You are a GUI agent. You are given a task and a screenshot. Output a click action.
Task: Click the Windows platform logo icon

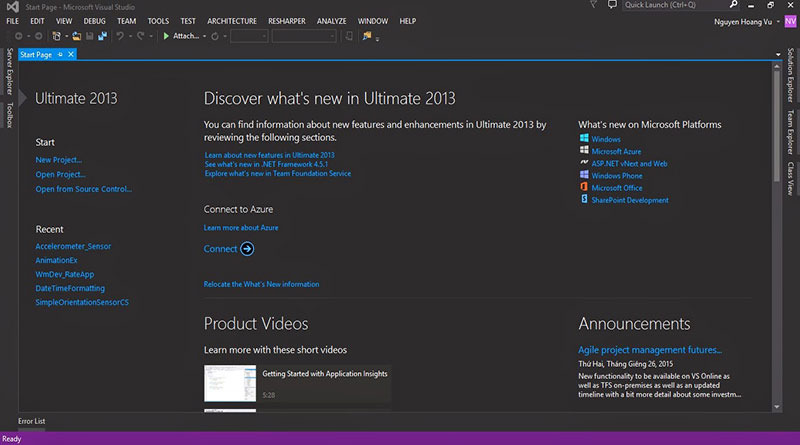pos(584,138)
